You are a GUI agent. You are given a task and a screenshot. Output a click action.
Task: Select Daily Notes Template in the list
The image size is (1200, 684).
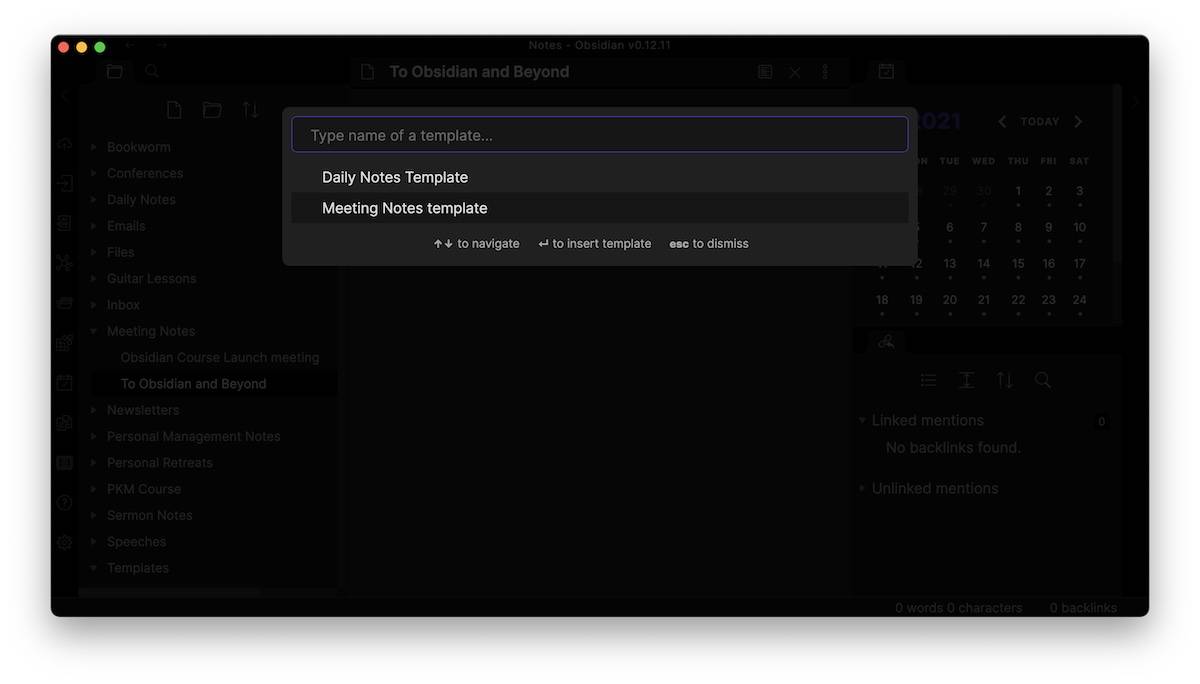coord(600,177)
